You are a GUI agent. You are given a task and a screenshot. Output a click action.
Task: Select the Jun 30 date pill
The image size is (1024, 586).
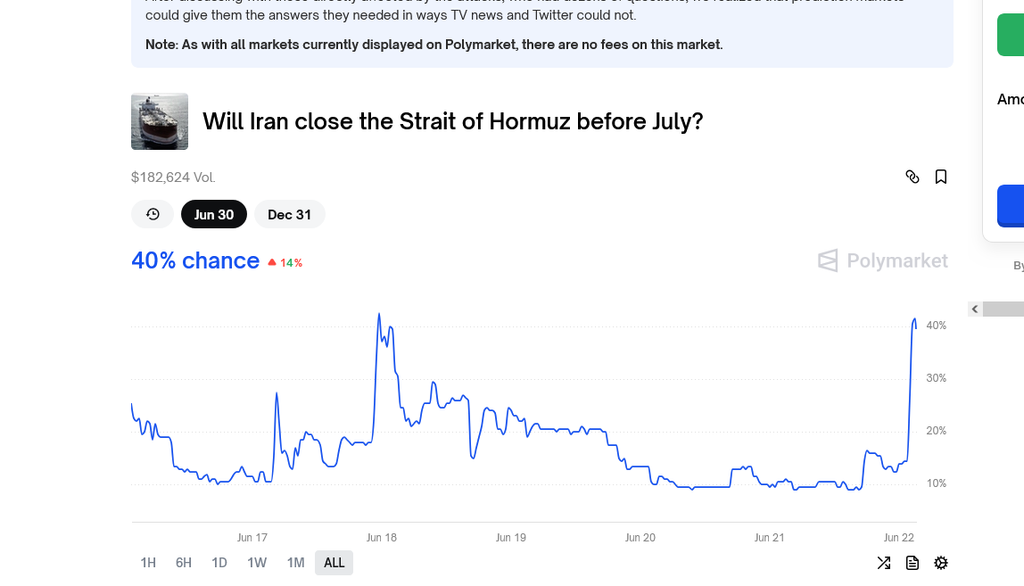click(x=214, y=214)
